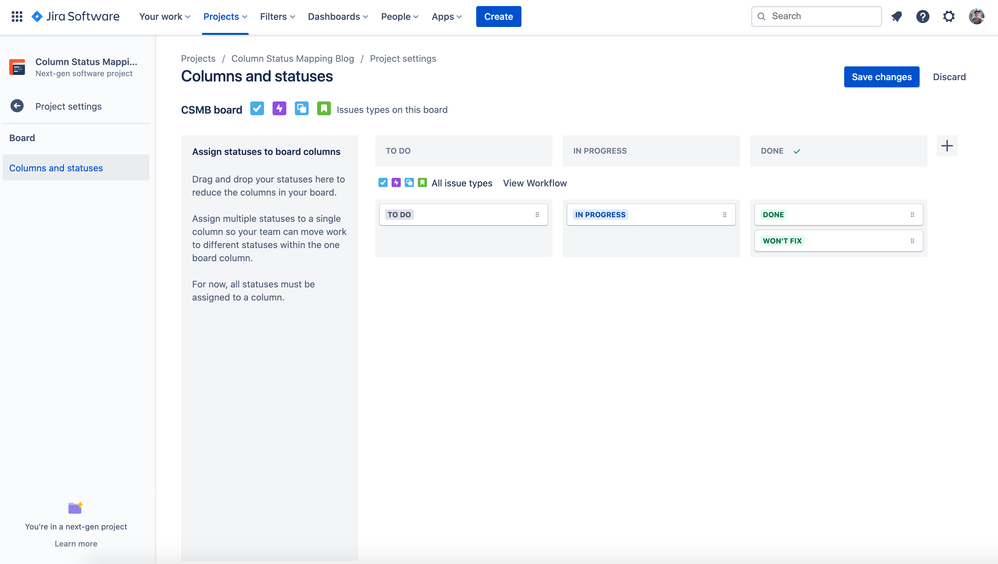Open the View Workflow link

coord(535,183)
